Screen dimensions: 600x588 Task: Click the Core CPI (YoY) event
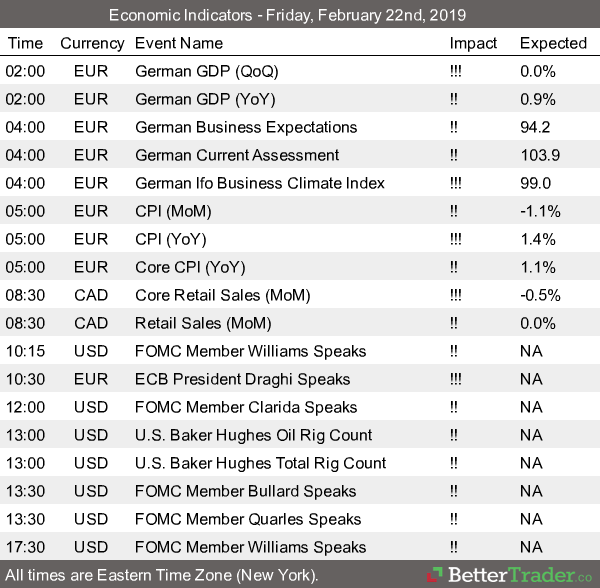click(190, 267)
